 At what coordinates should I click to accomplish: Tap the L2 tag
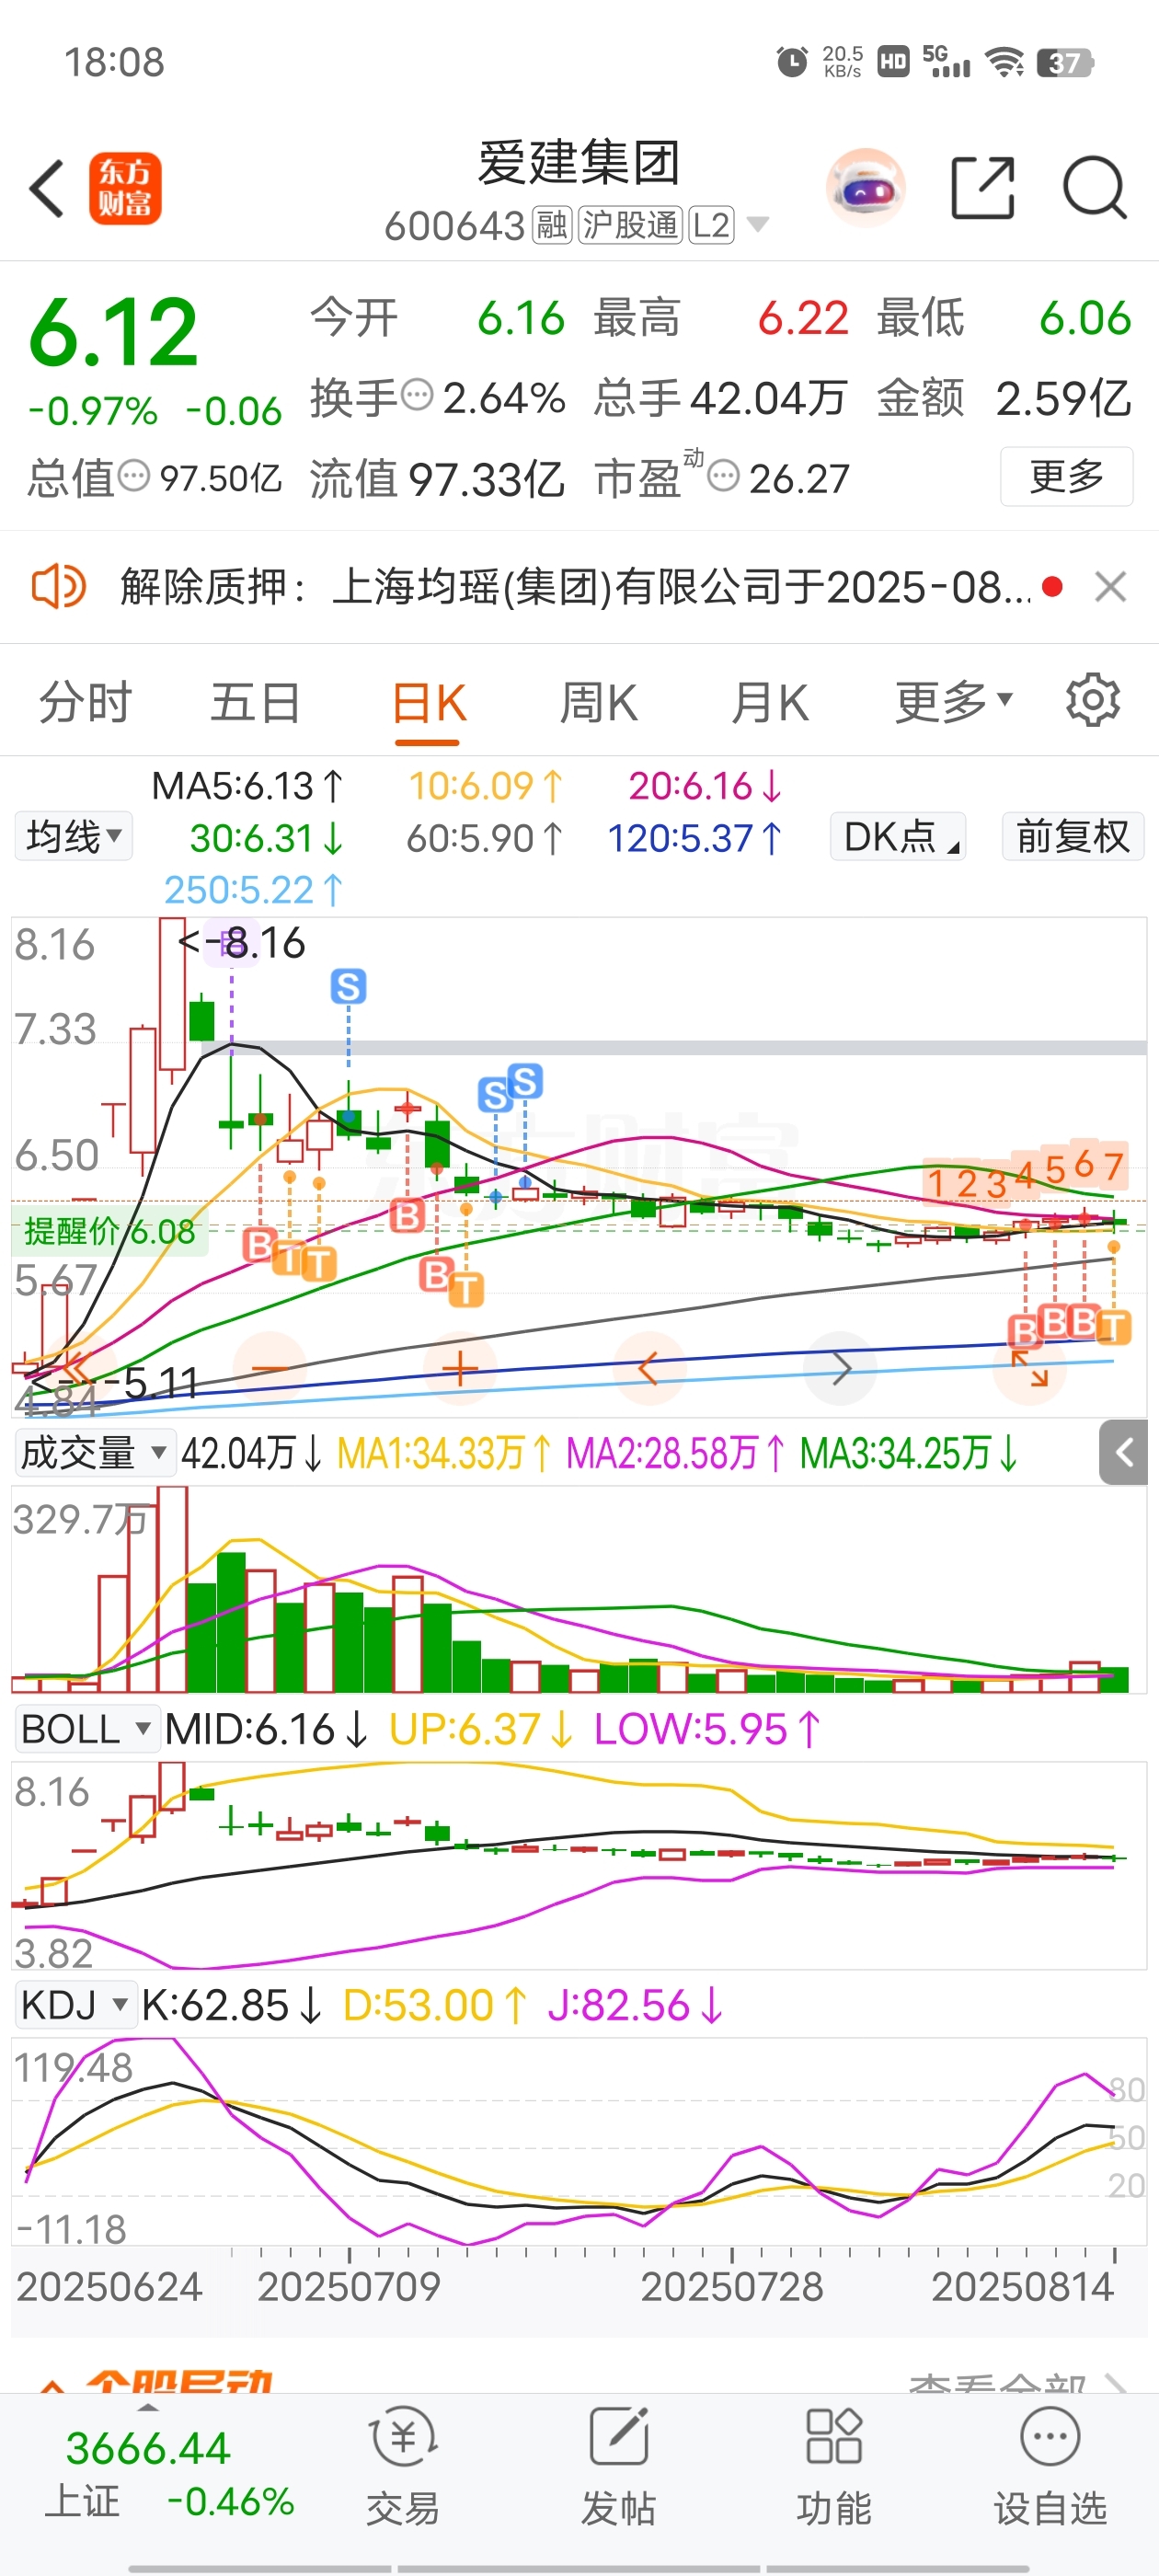[711, 225]
